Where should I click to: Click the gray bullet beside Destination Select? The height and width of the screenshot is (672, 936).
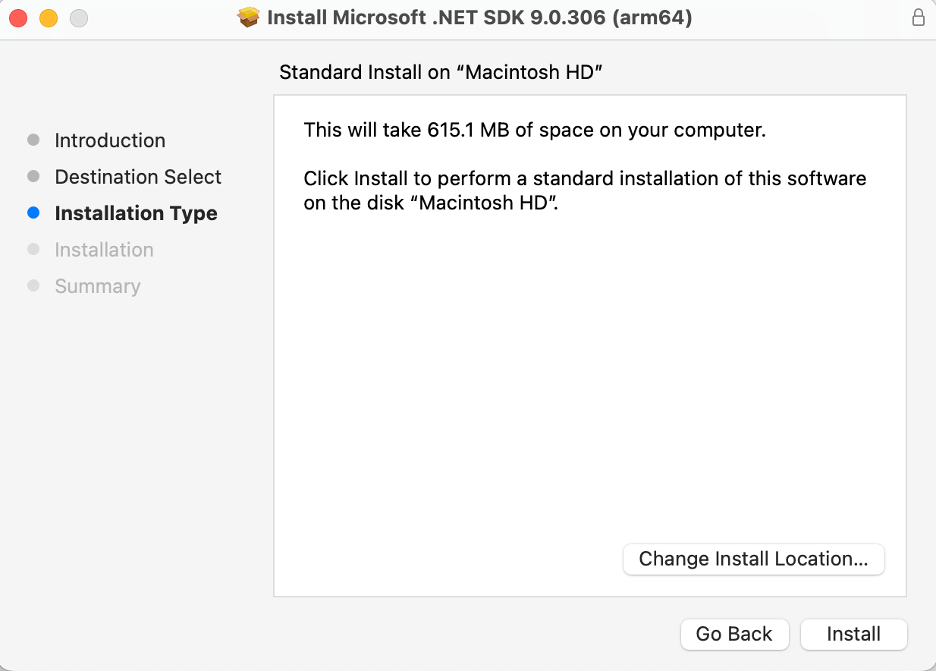(34, 177)
